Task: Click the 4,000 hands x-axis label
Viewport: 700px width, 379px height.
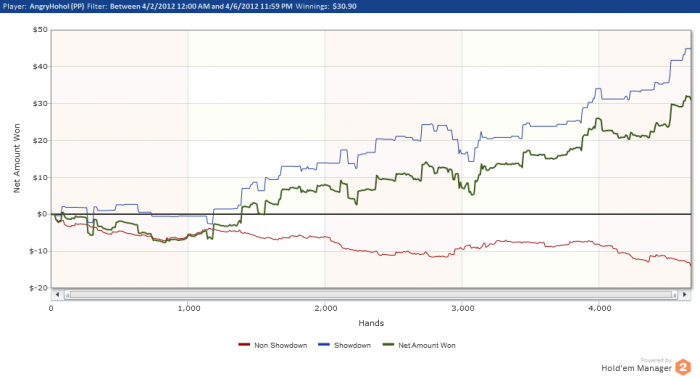Action: click(600, 308)
